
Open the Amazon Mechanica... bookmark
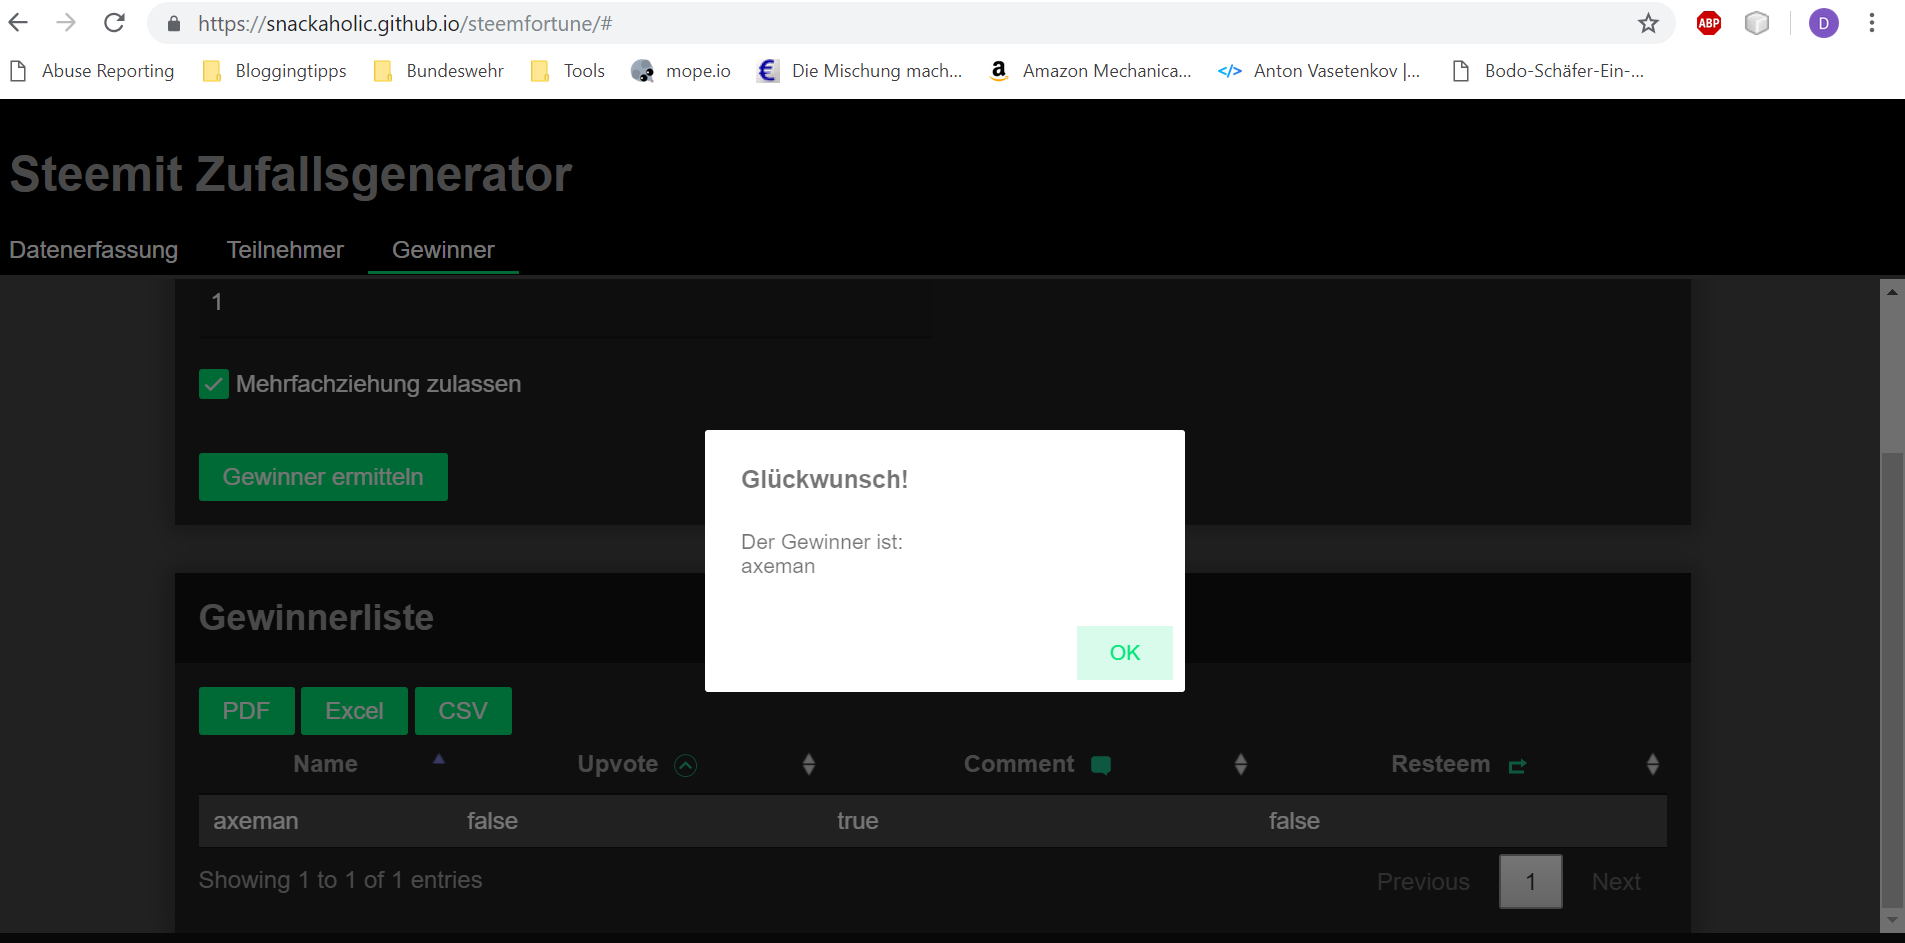click(1090, 71)
